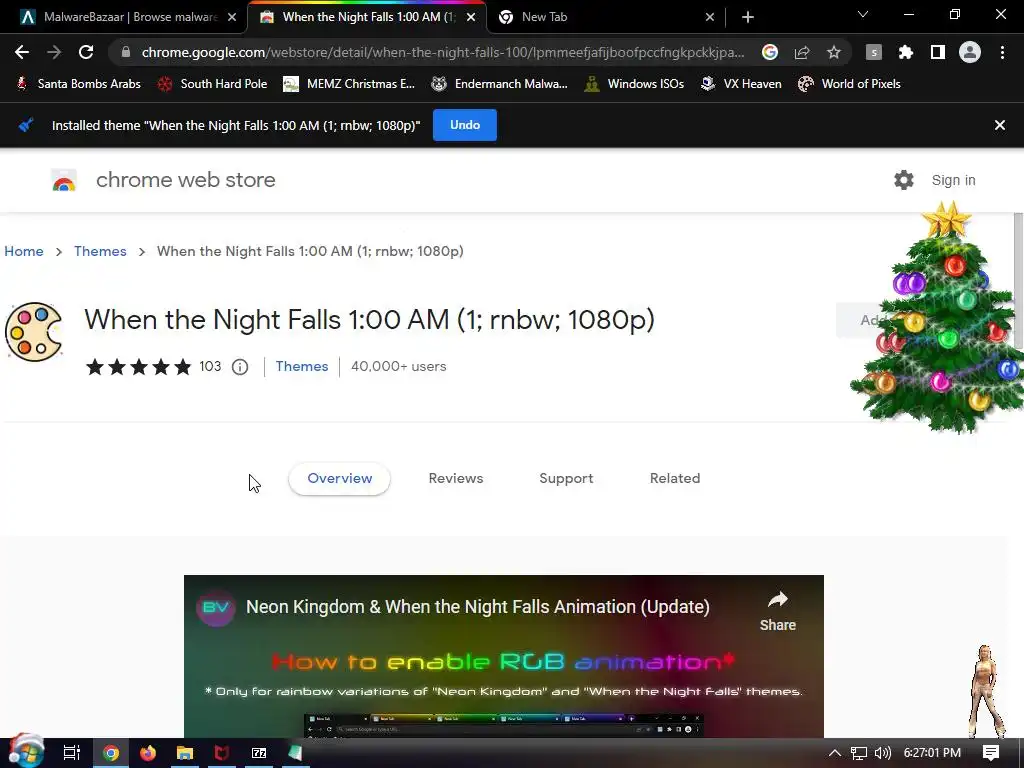Image resolution: width=1024 pixels, height=768 pixels.
Task: Open South Hard Pole bookmark
Action: [213, 84]
